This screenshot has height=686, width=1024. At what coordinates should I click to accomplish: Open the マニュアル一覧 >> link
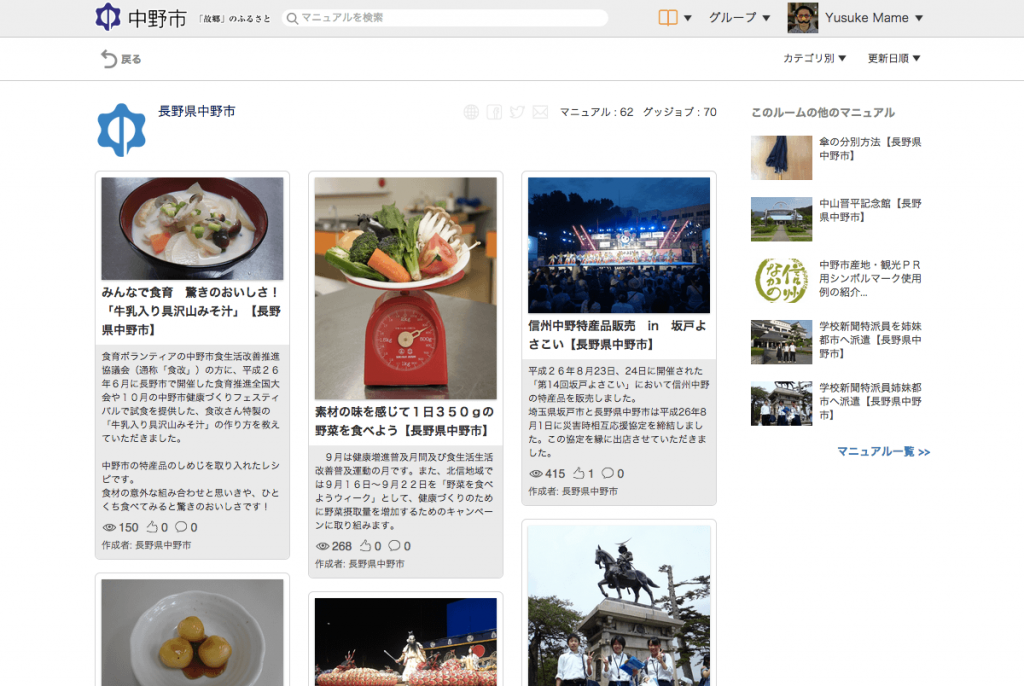[x=884, y=451]
